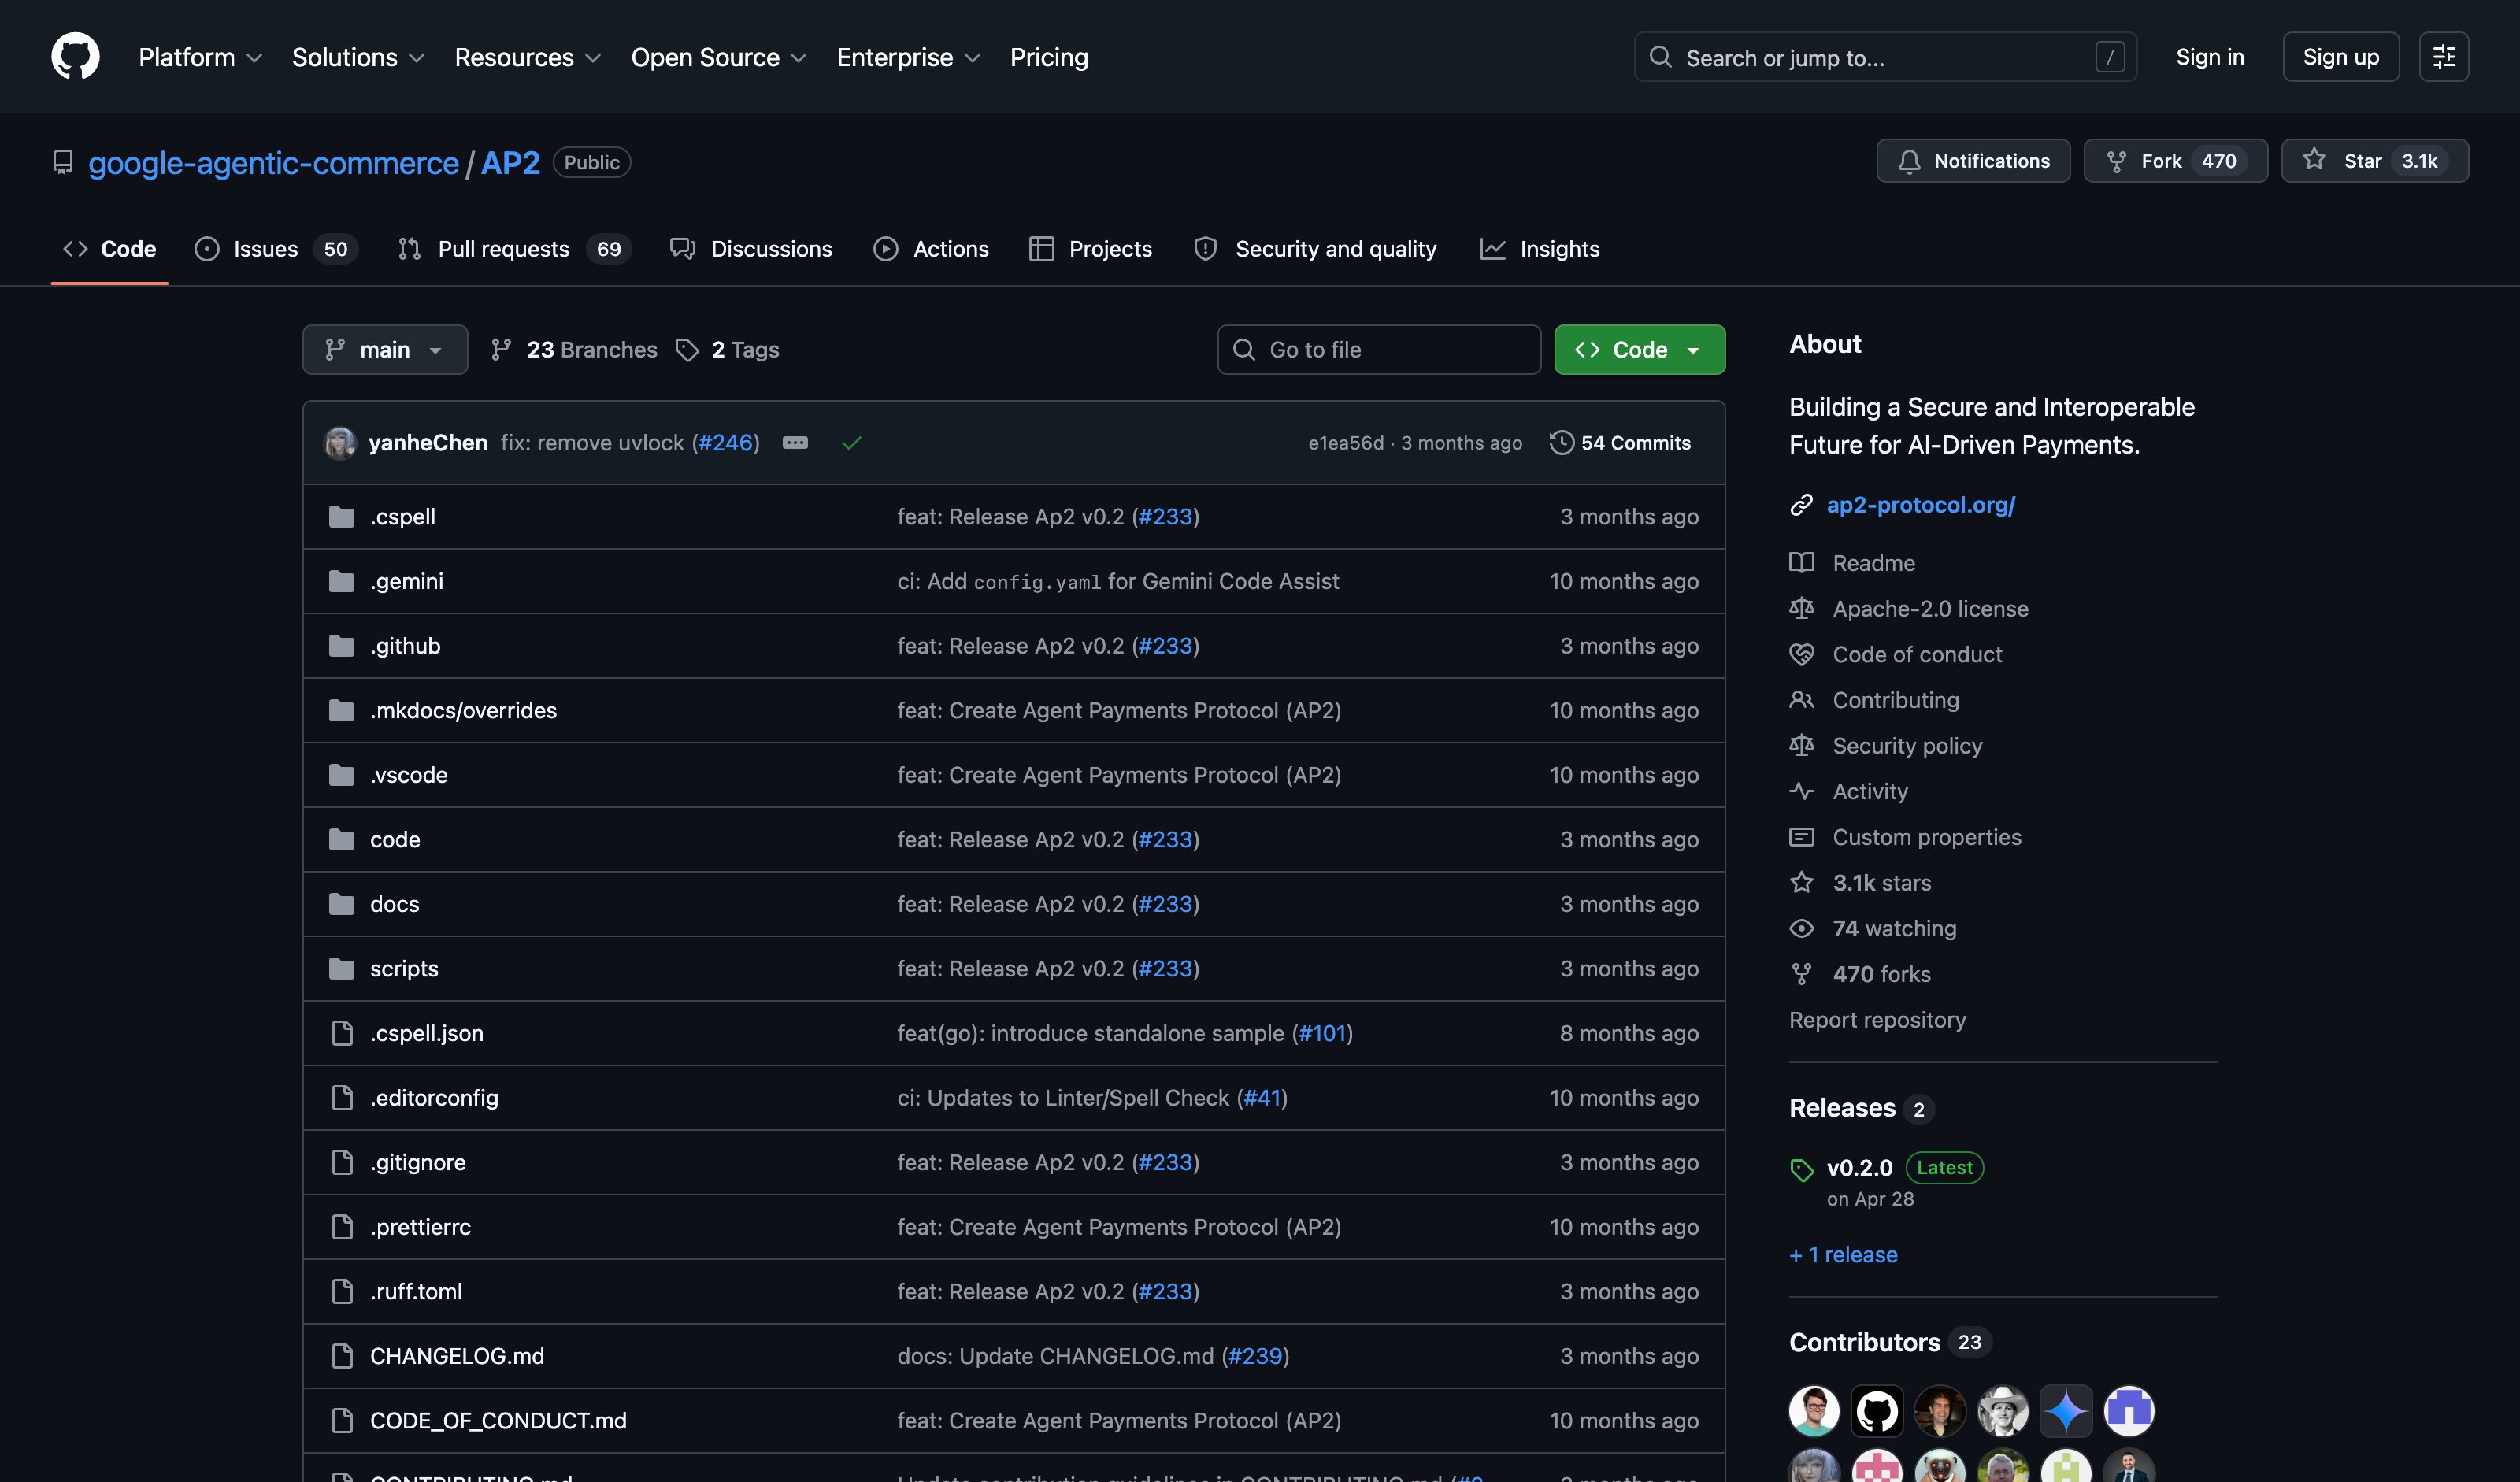Open the appearance settings icon beside Sign up
Screen dimensions: 2520x1482
click(2443, 57)
